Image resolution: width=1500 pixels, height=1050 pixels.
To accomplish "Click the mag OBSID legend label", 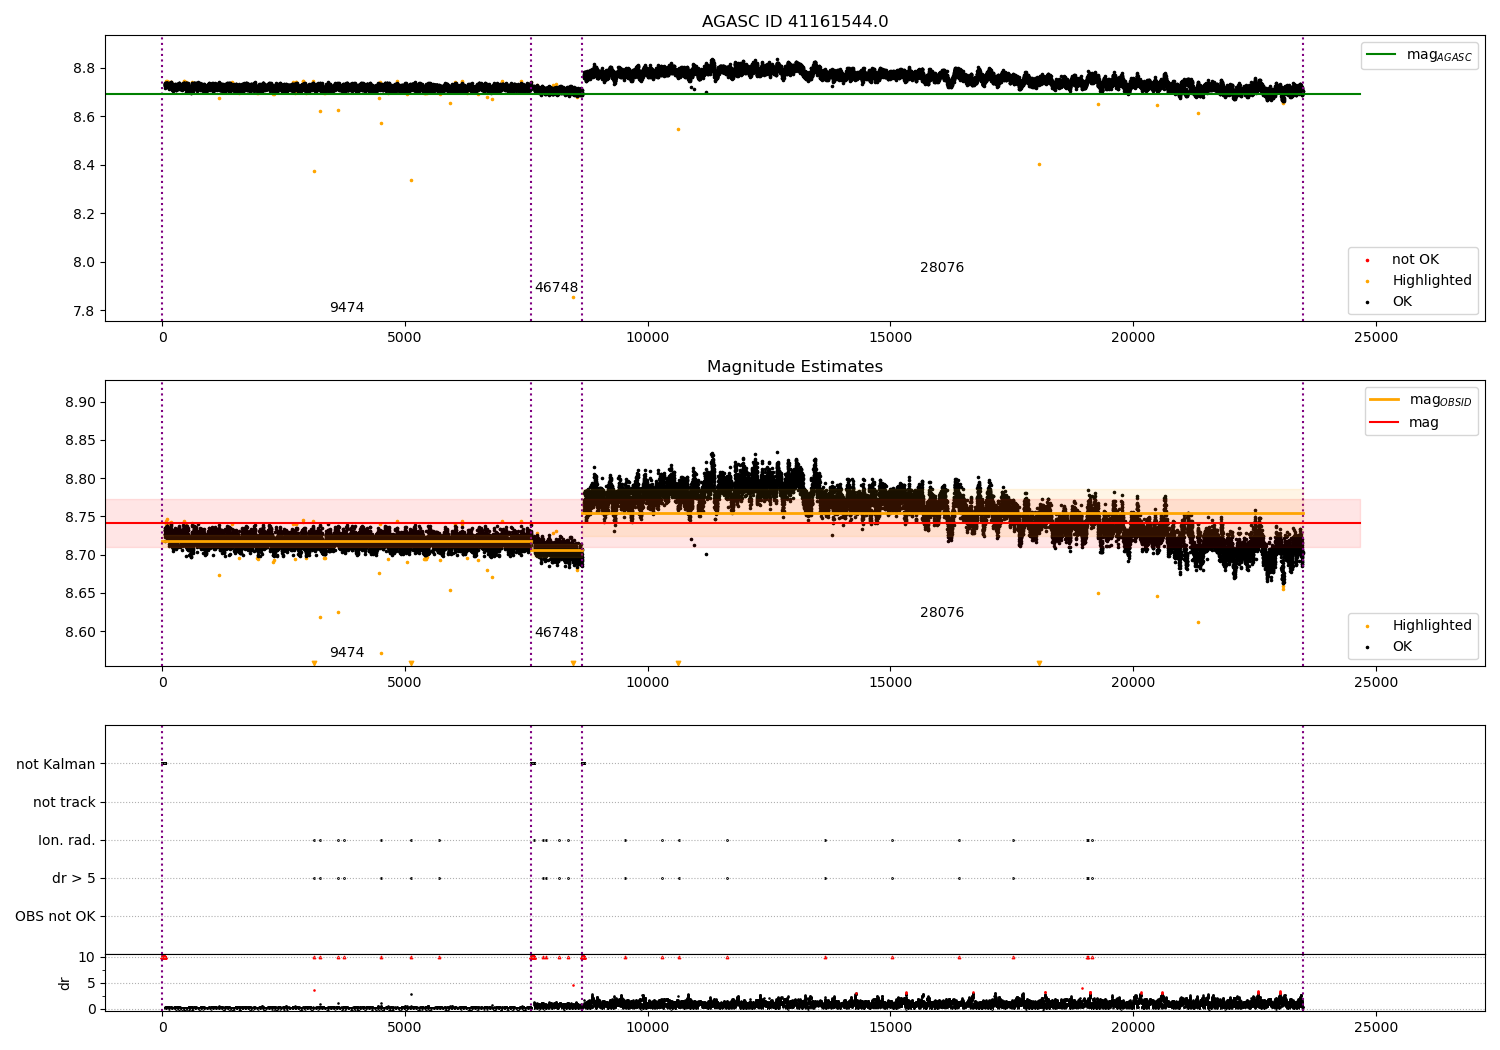I will (1441, 400).
